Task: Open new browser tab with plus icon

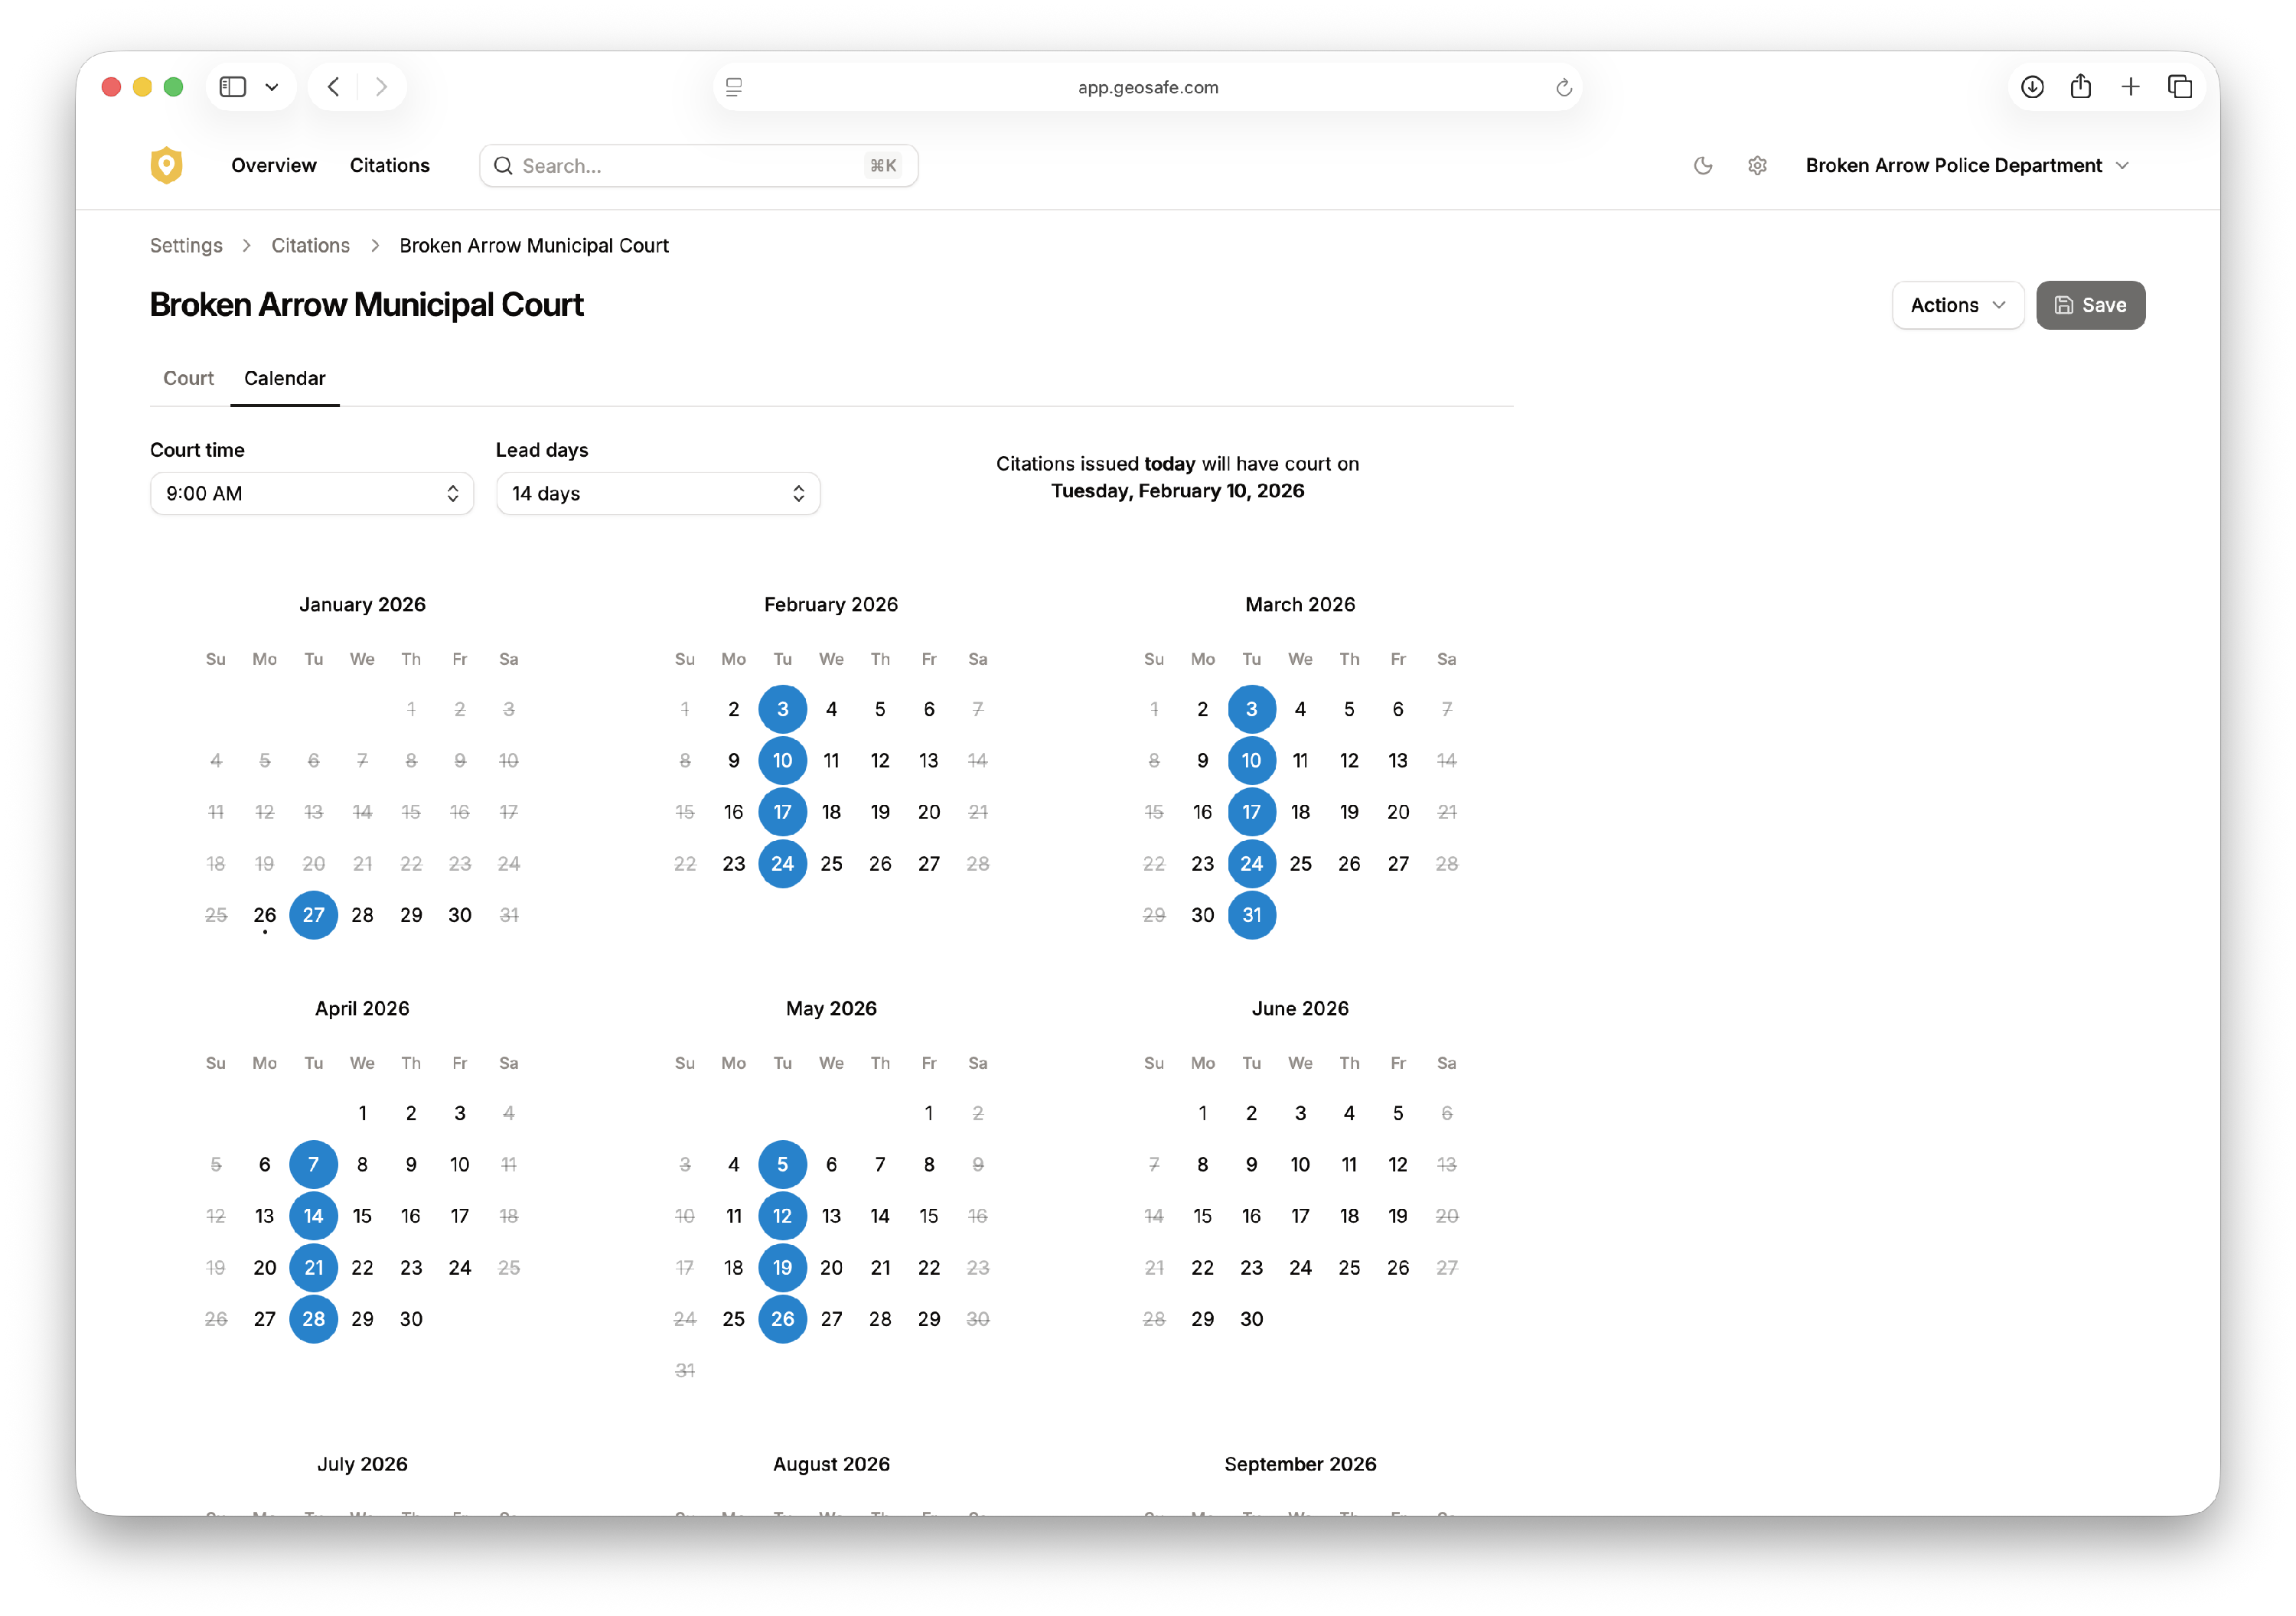Action: click(x=2130, y=87)
